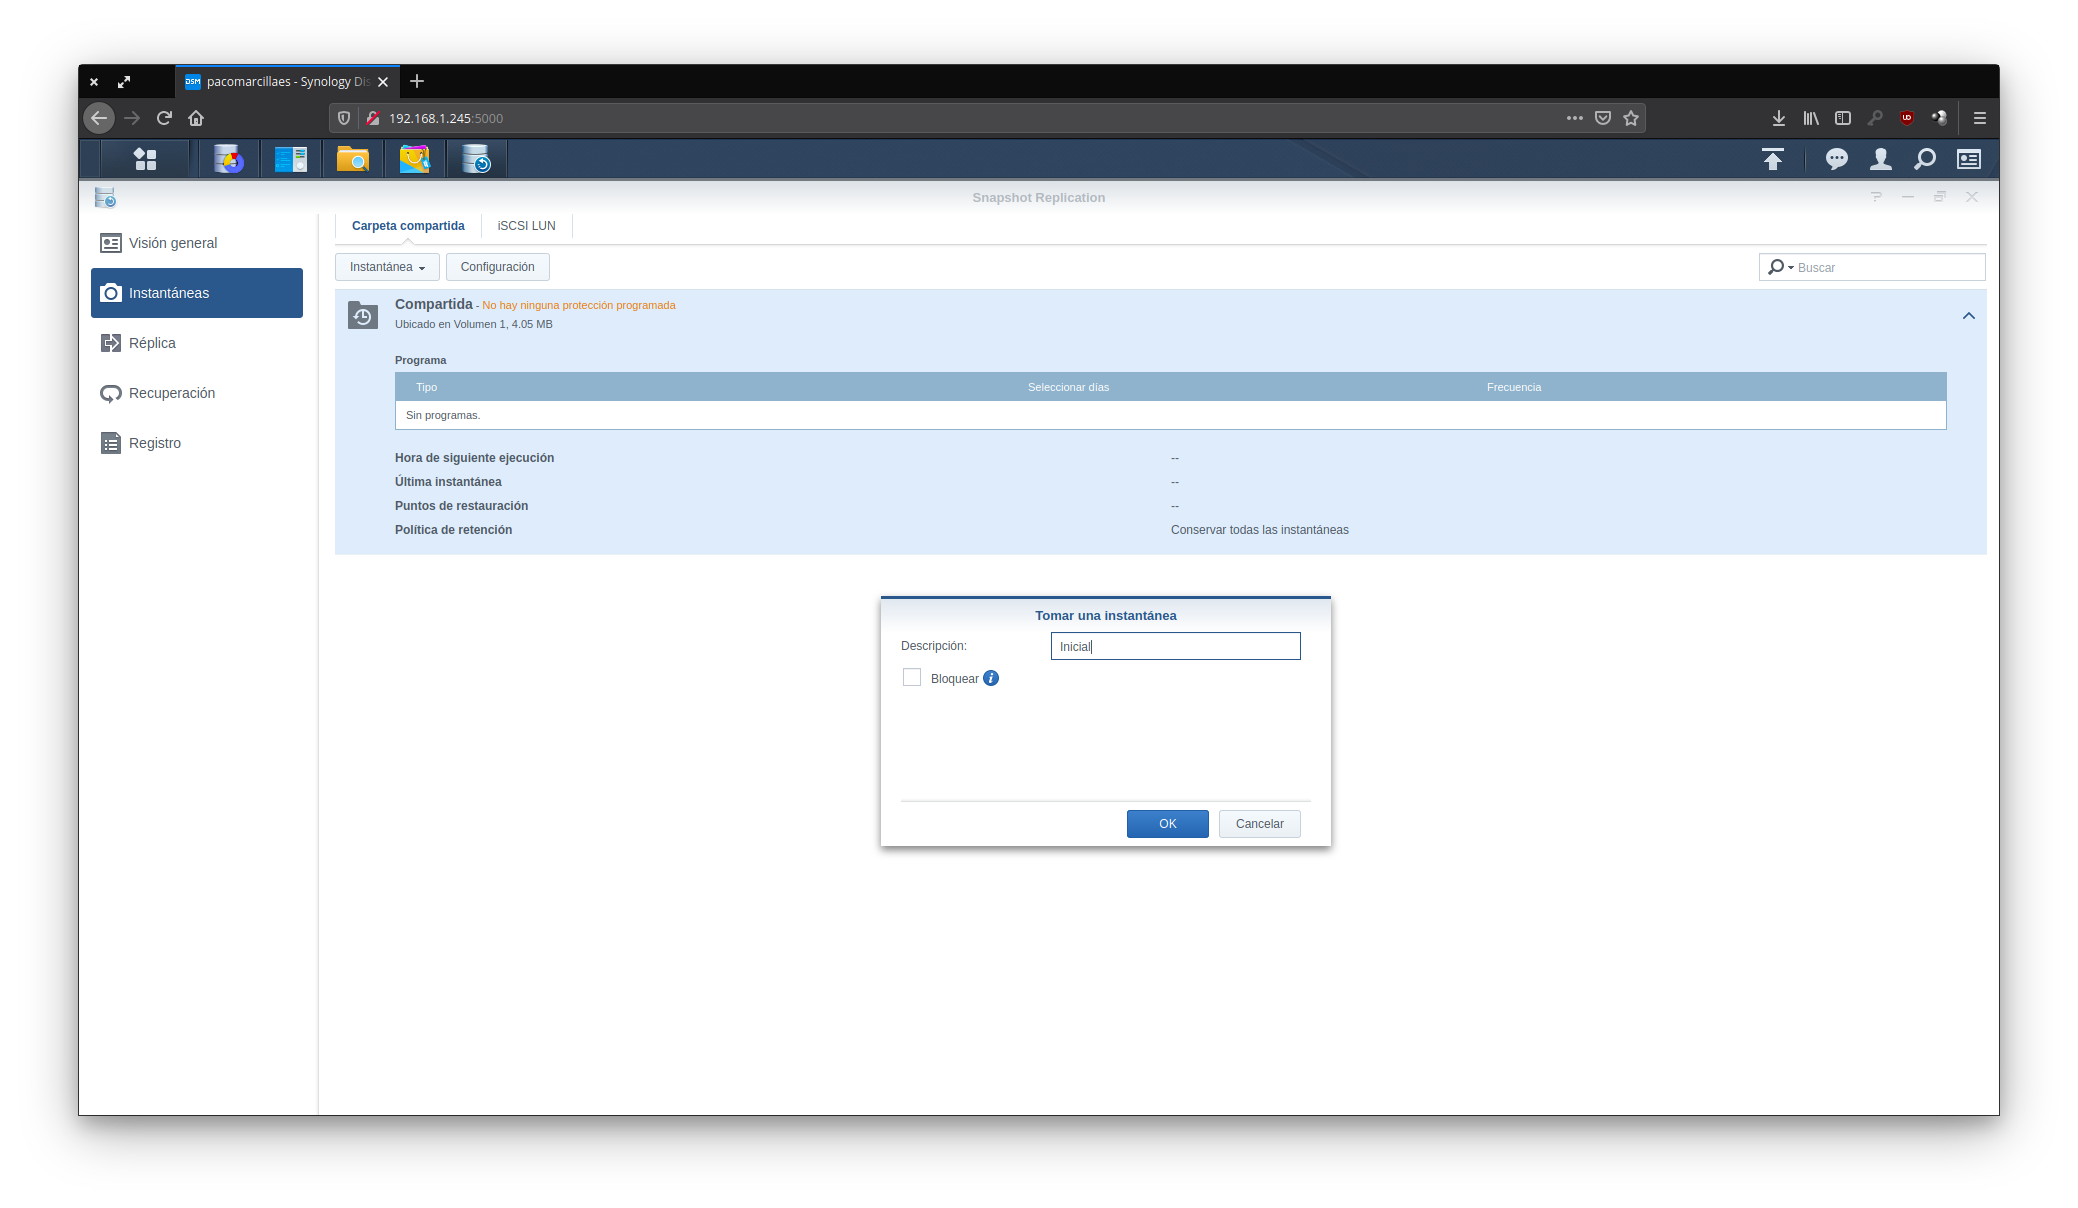Click the Bloquear info icon

(x=991, y=678)
